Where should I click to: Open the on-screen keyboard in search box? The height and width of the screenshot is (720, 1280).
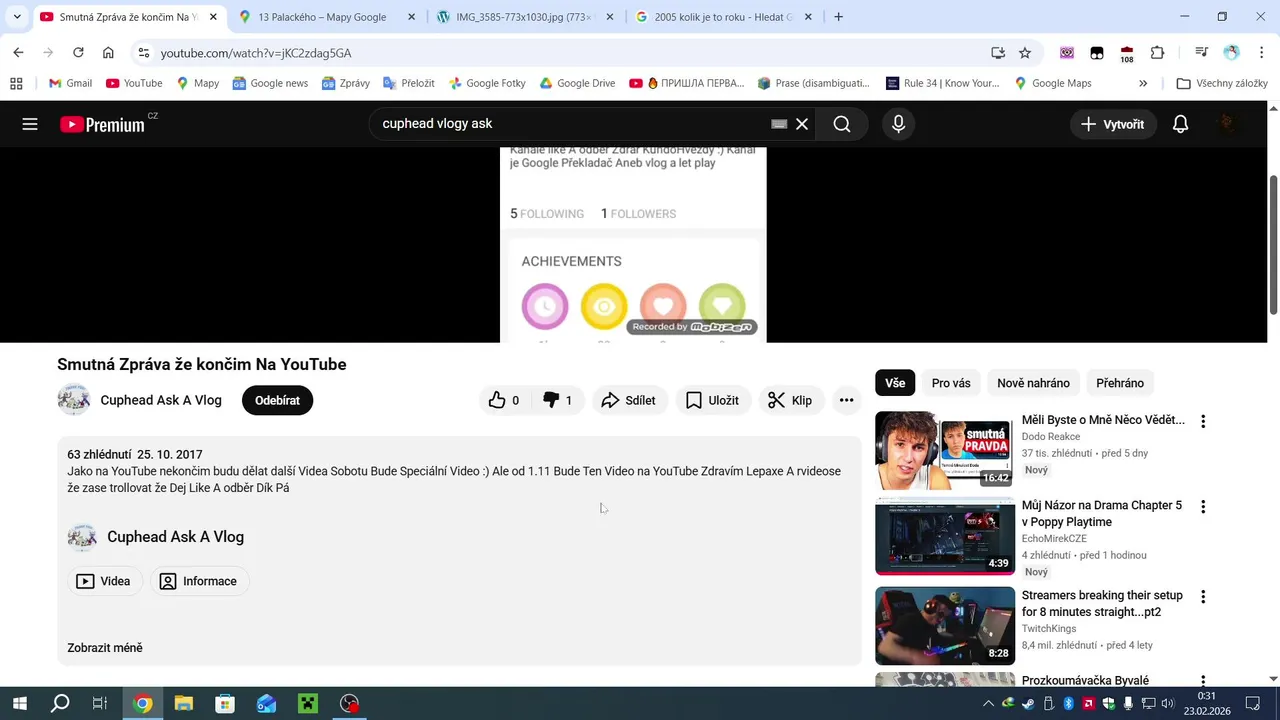click(779, 124)
